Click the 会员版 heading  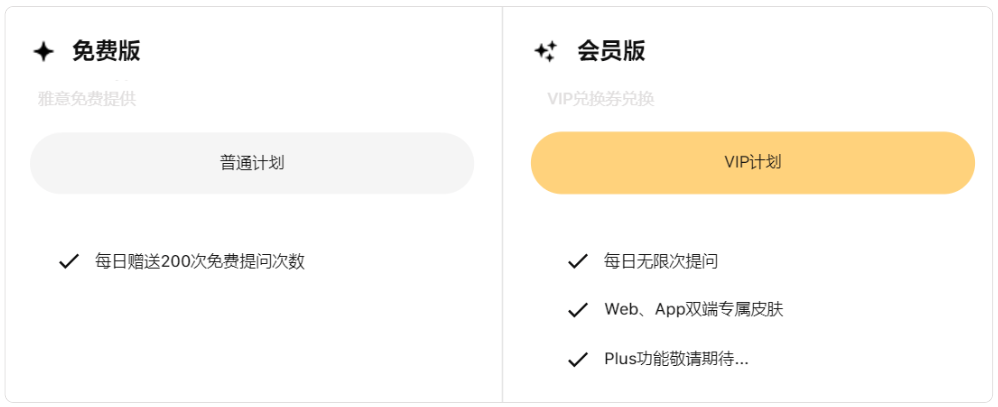pyautogui.click(x=611, y=51)
